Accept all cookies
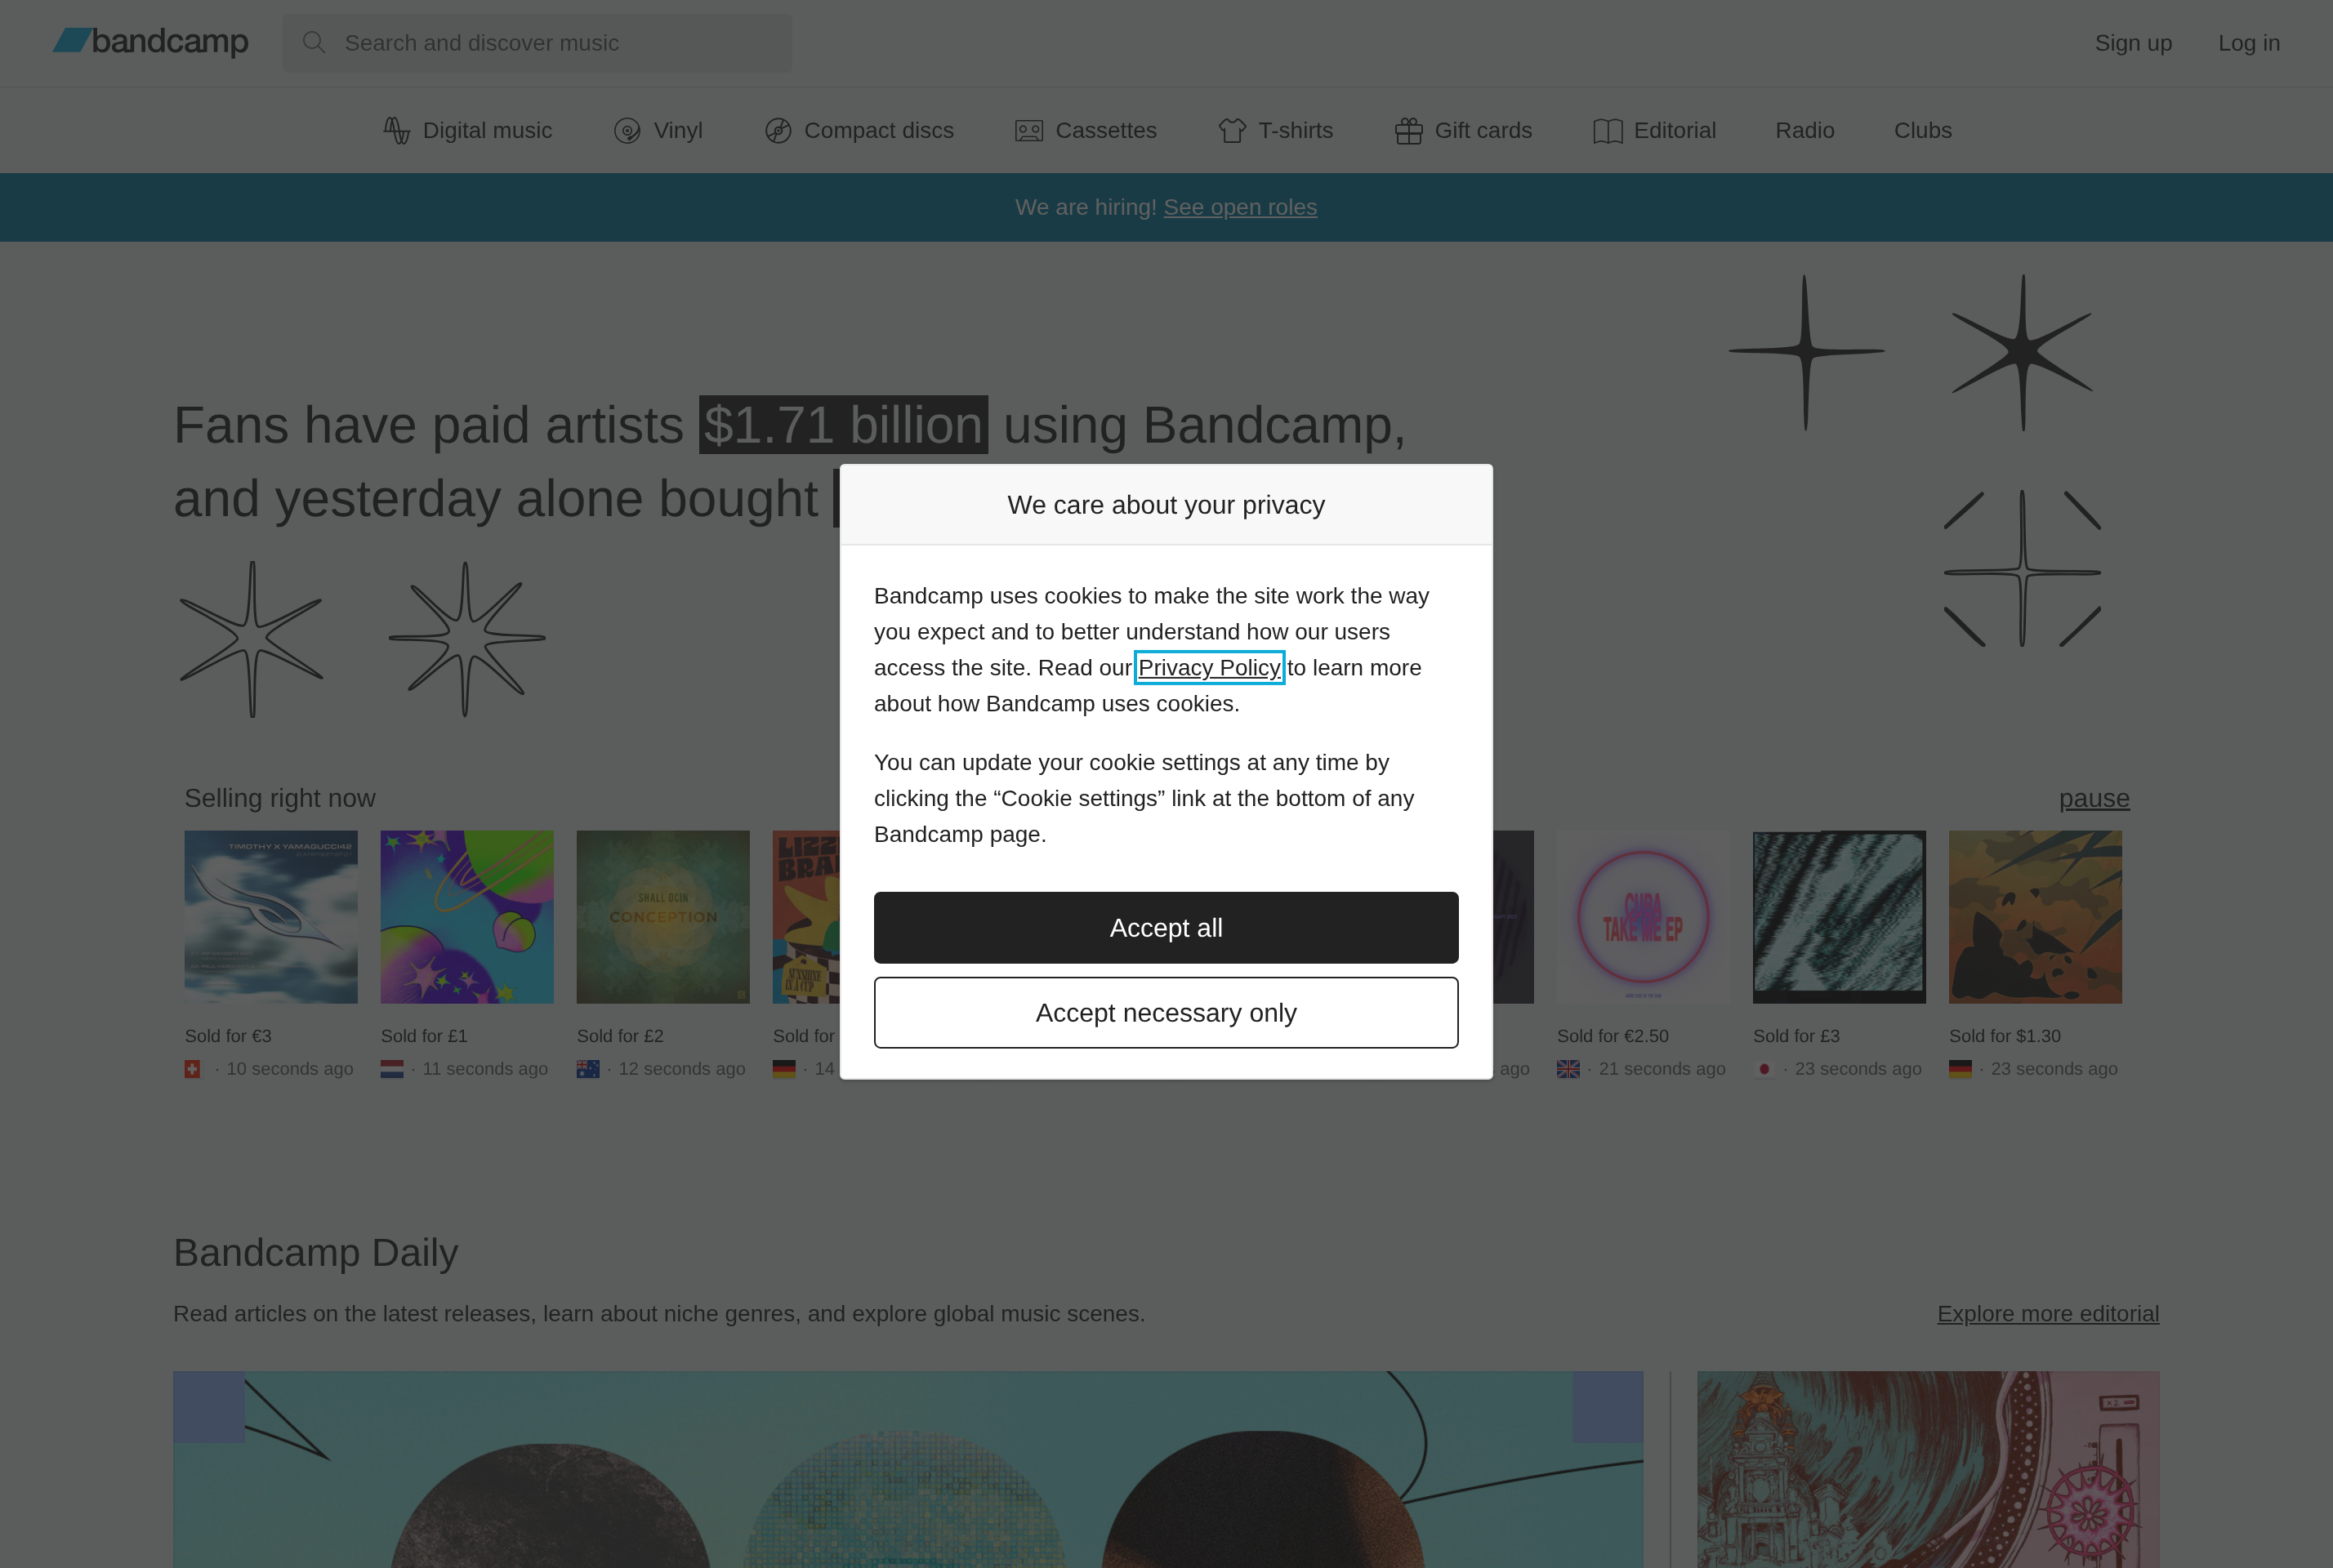Viewport: 2333px width, 1568px height. pos(1166,927)
